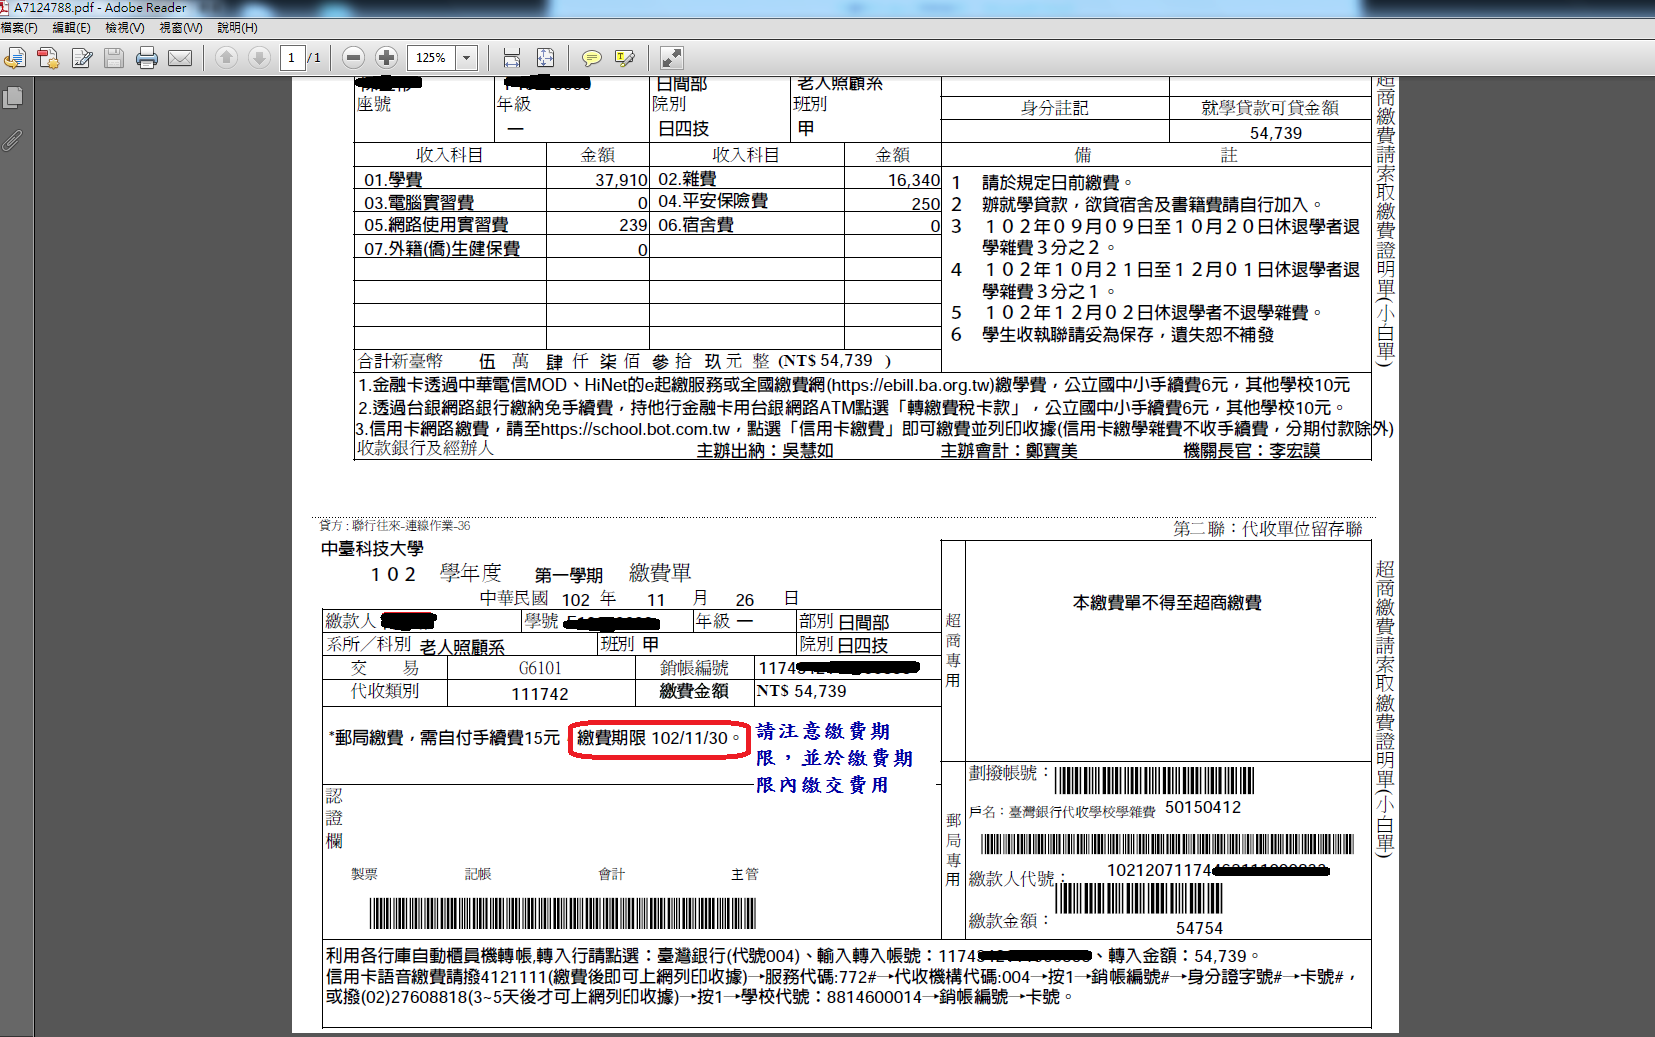
Task: Select the highlight text tool icon
Action: 625,58
